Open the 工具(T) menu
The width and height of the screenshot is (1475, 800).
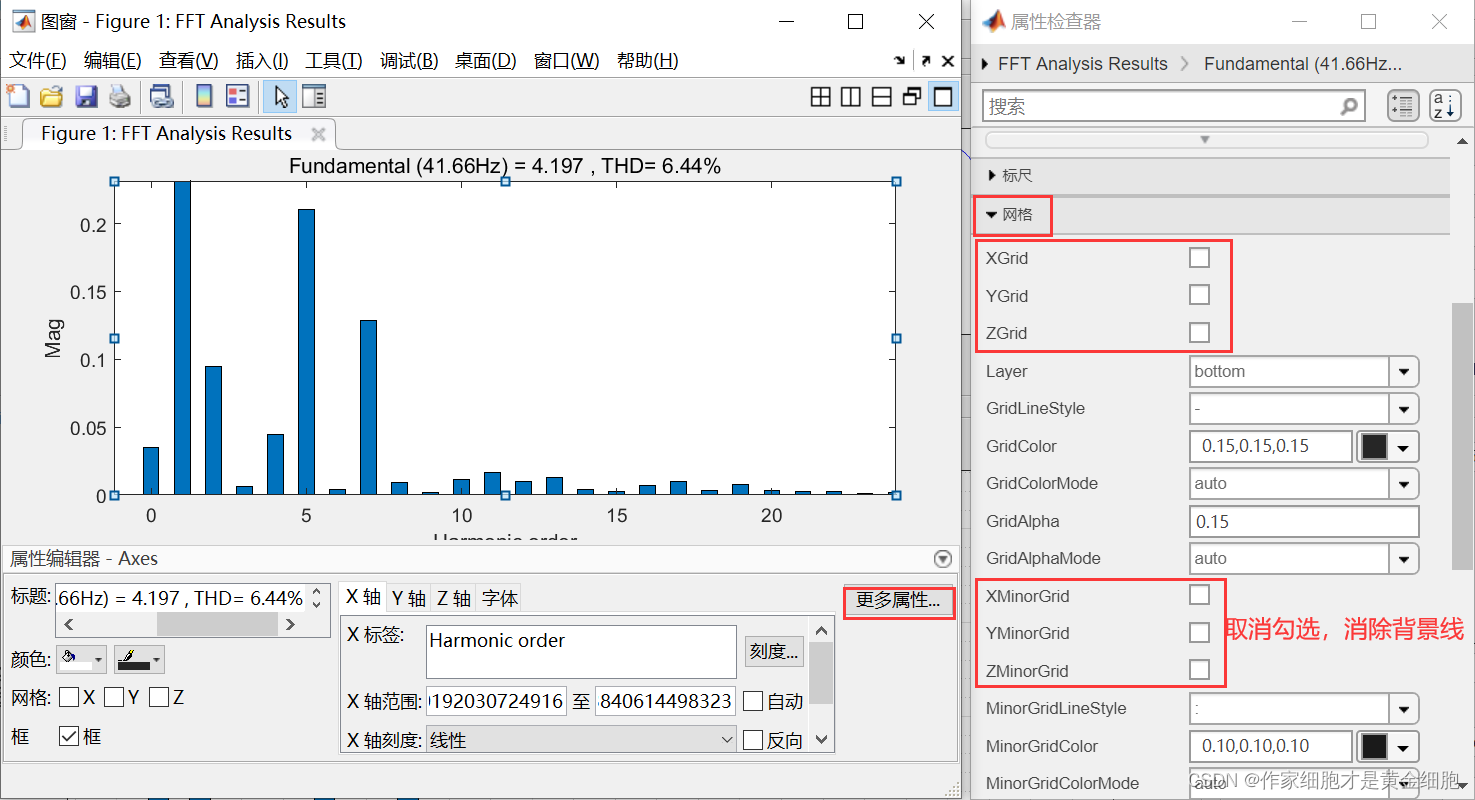coord(333,61)
